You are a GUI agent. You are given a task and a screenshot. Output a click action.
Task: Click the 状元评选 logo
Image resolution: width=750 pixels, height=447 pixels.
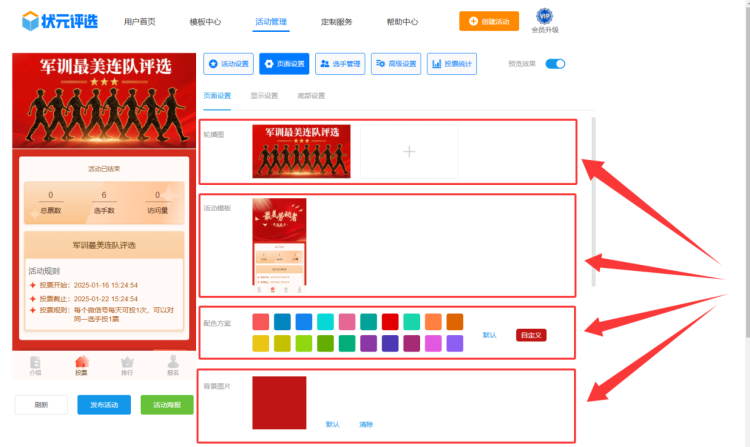pos(60,20)
